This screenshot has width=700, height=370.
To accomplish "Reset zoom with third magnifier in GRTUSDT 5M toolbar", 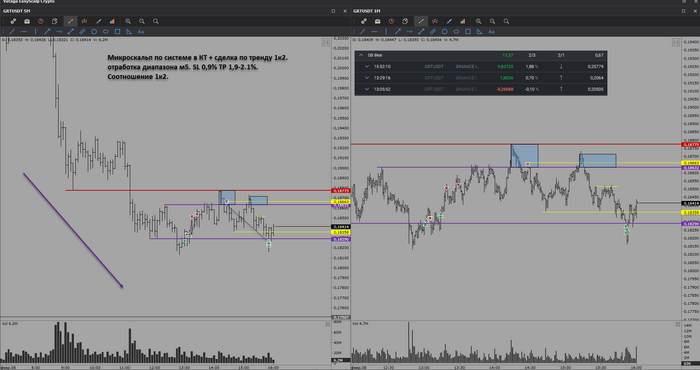I will click(156, 21).
